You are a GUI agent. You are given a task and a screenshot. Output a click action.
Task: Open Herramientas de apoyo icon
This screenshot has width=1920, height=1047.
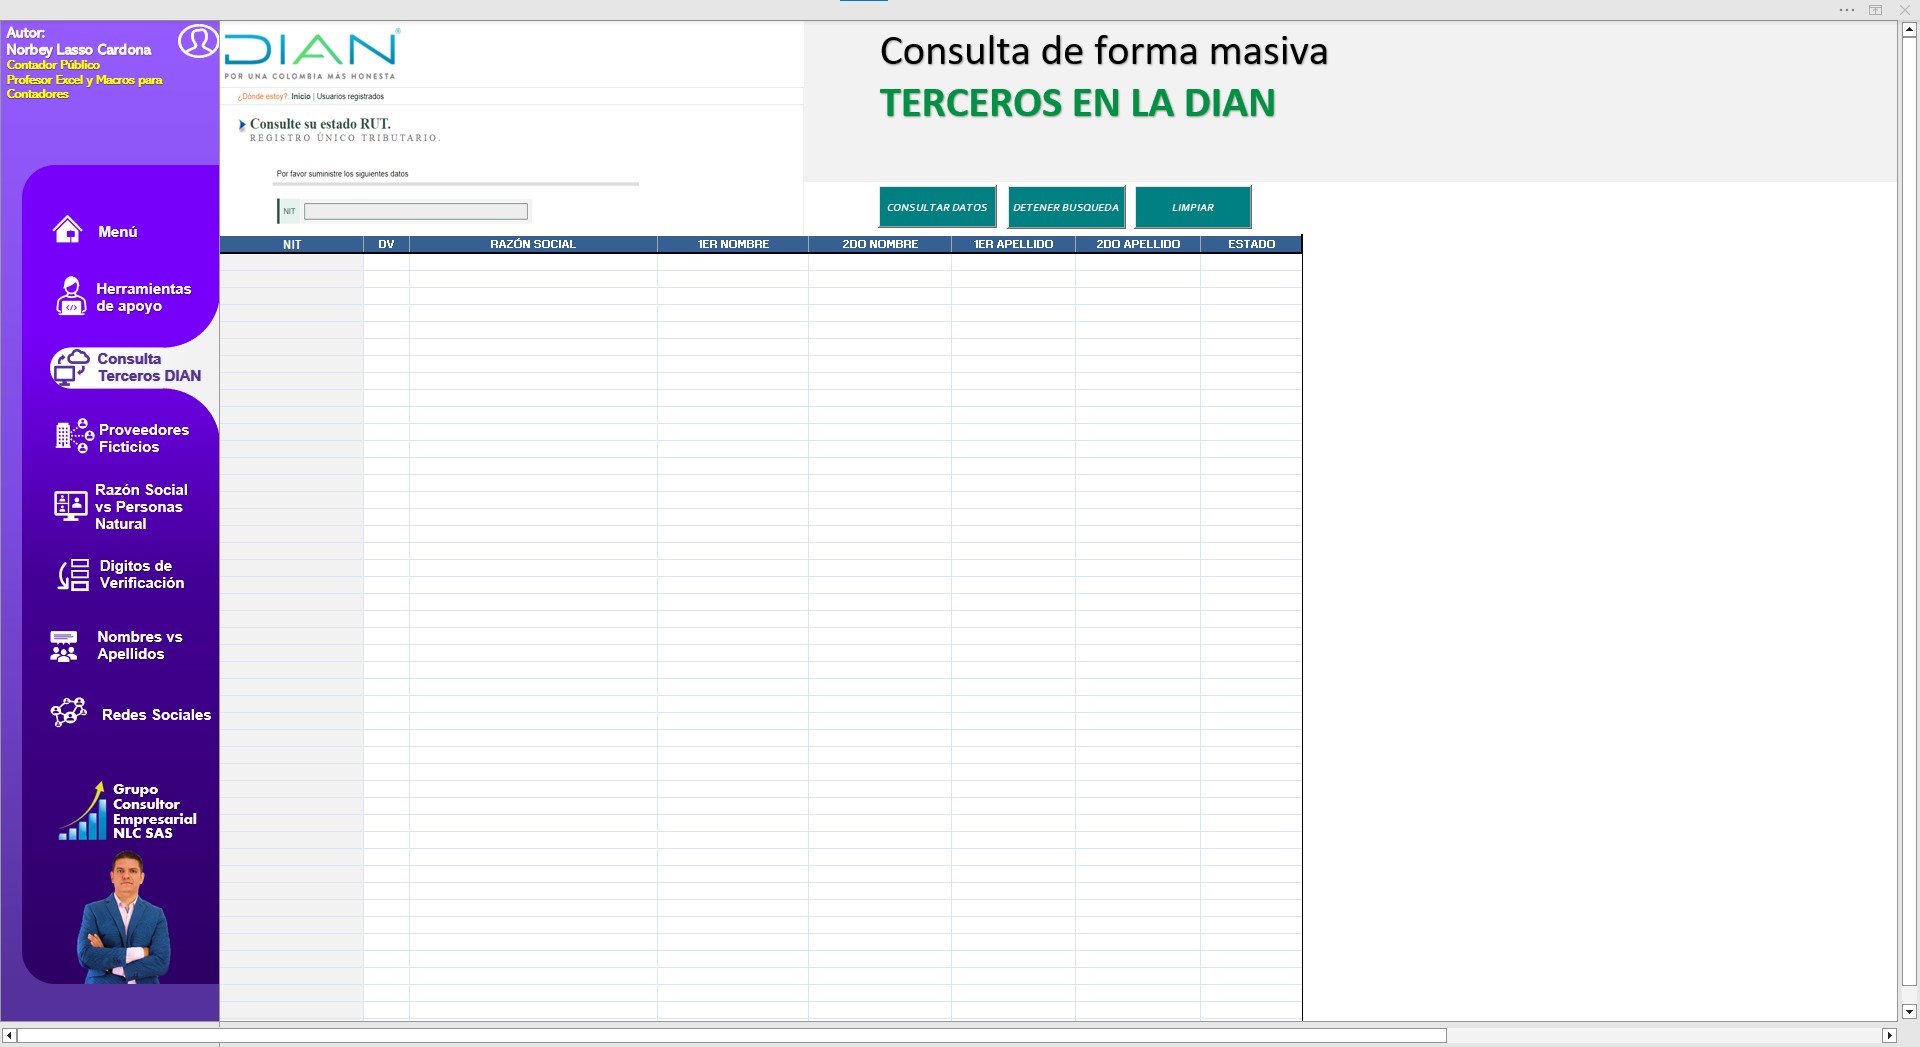71,296
